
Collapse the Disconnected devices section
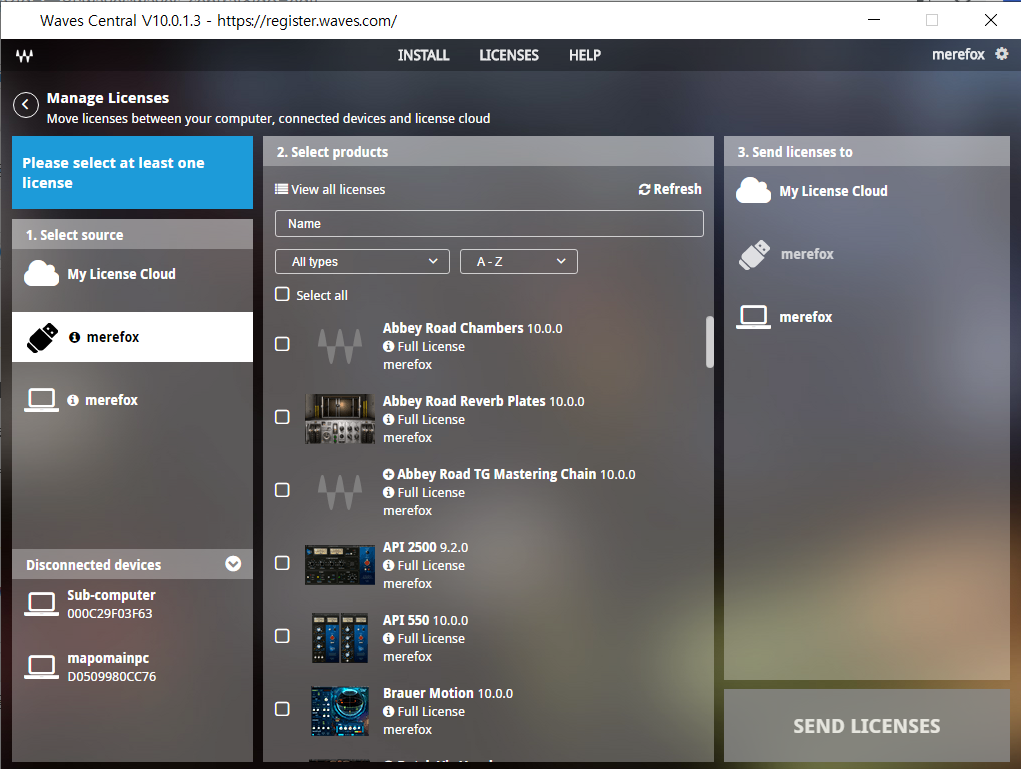pyautogui.click(x=233, y=564)
